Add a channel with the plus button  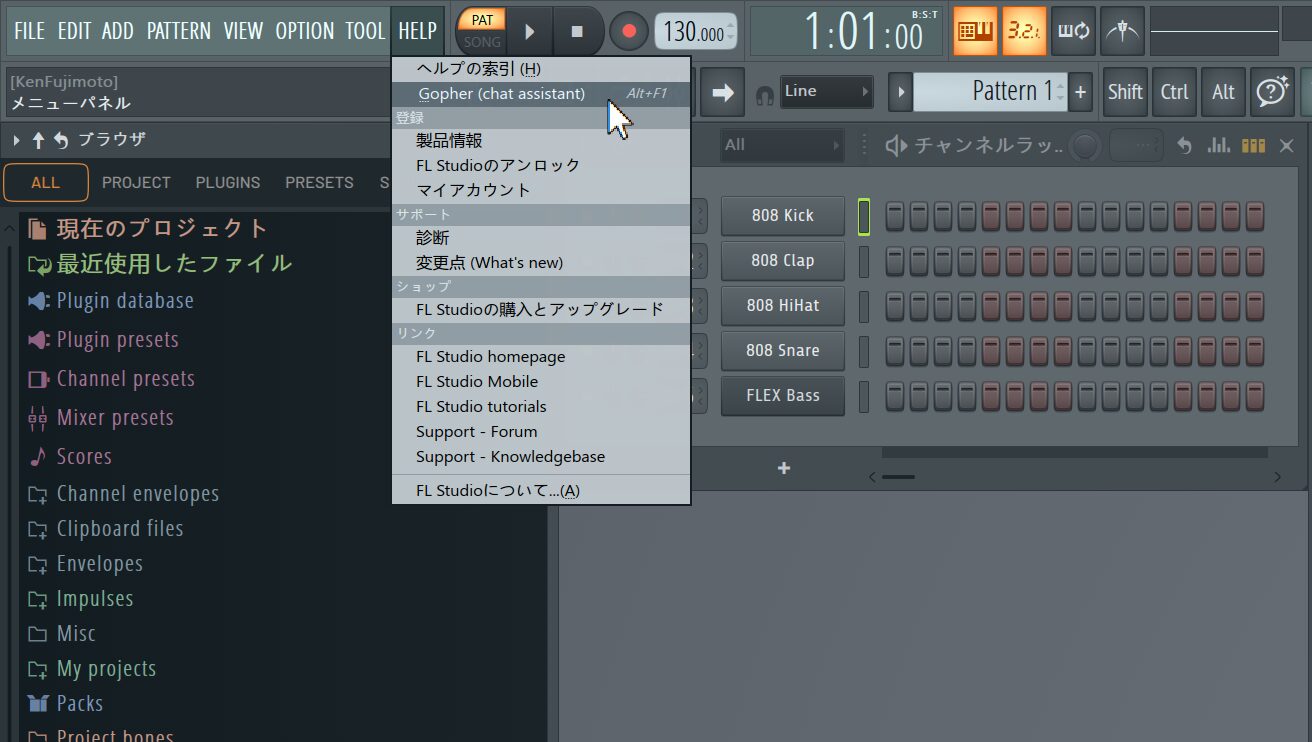(x=784, y=468)
